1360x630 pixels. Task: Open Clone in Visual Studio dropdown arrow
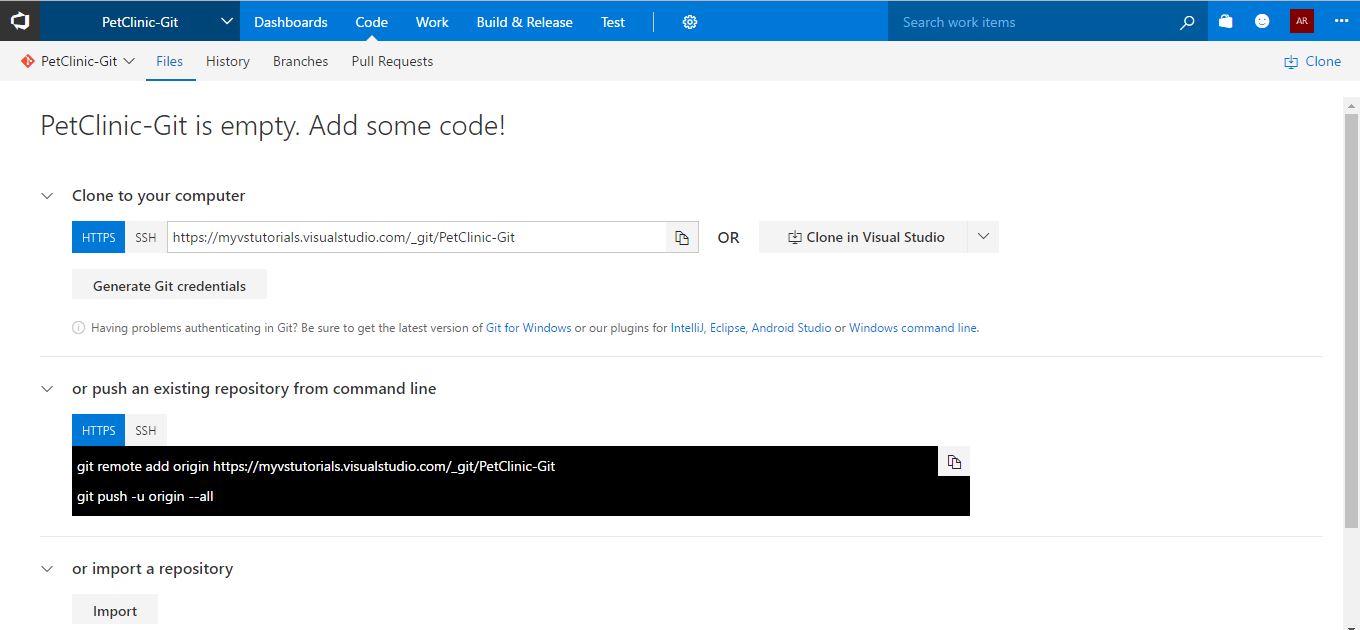pos(983,237)
